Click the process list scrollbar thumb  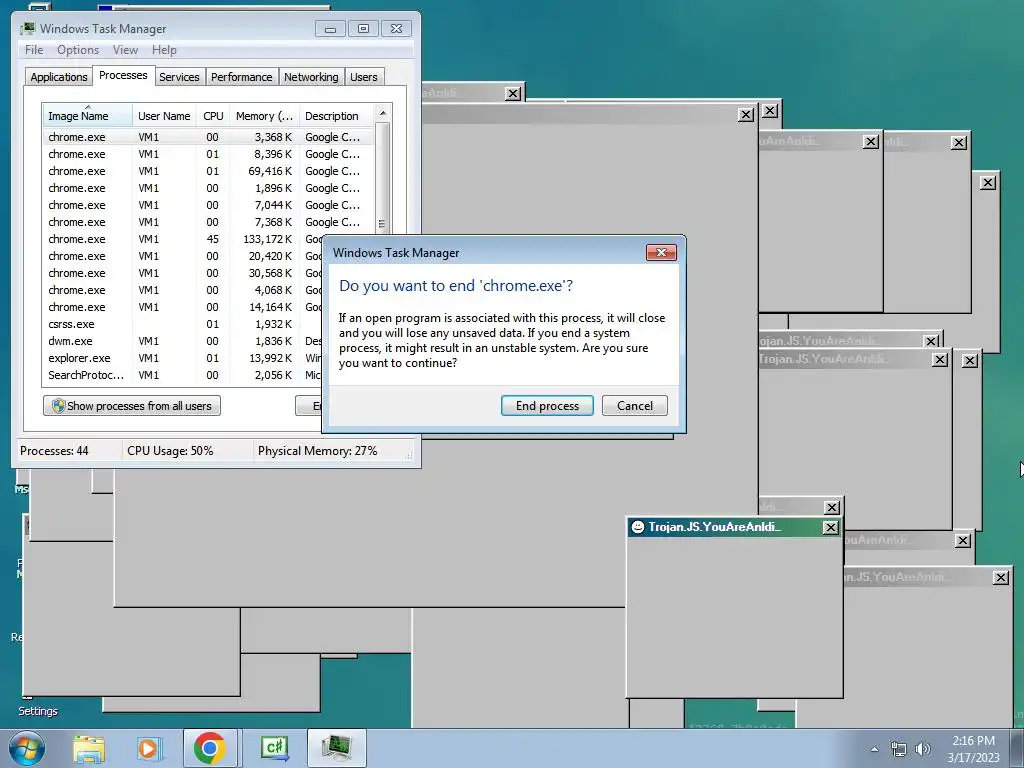(383, 178)
